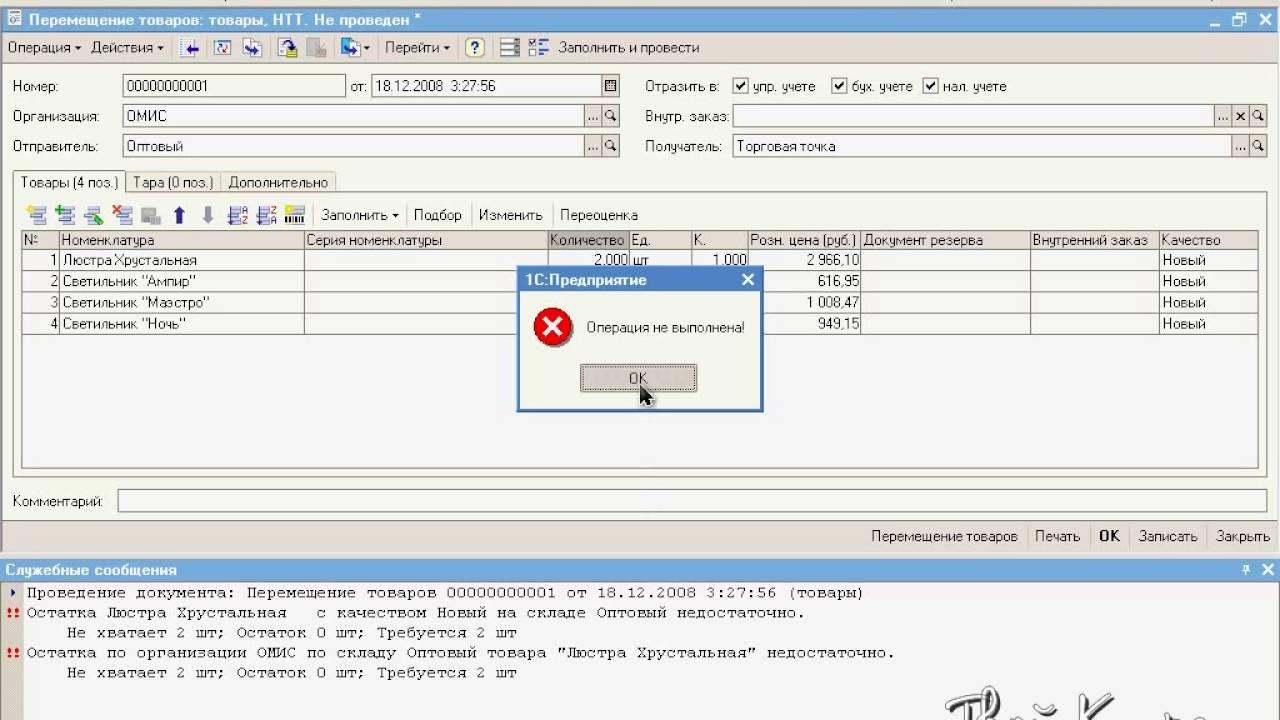The image size is (1280, 720).
Task: Click the Записать button
Action: point(1167,536)
